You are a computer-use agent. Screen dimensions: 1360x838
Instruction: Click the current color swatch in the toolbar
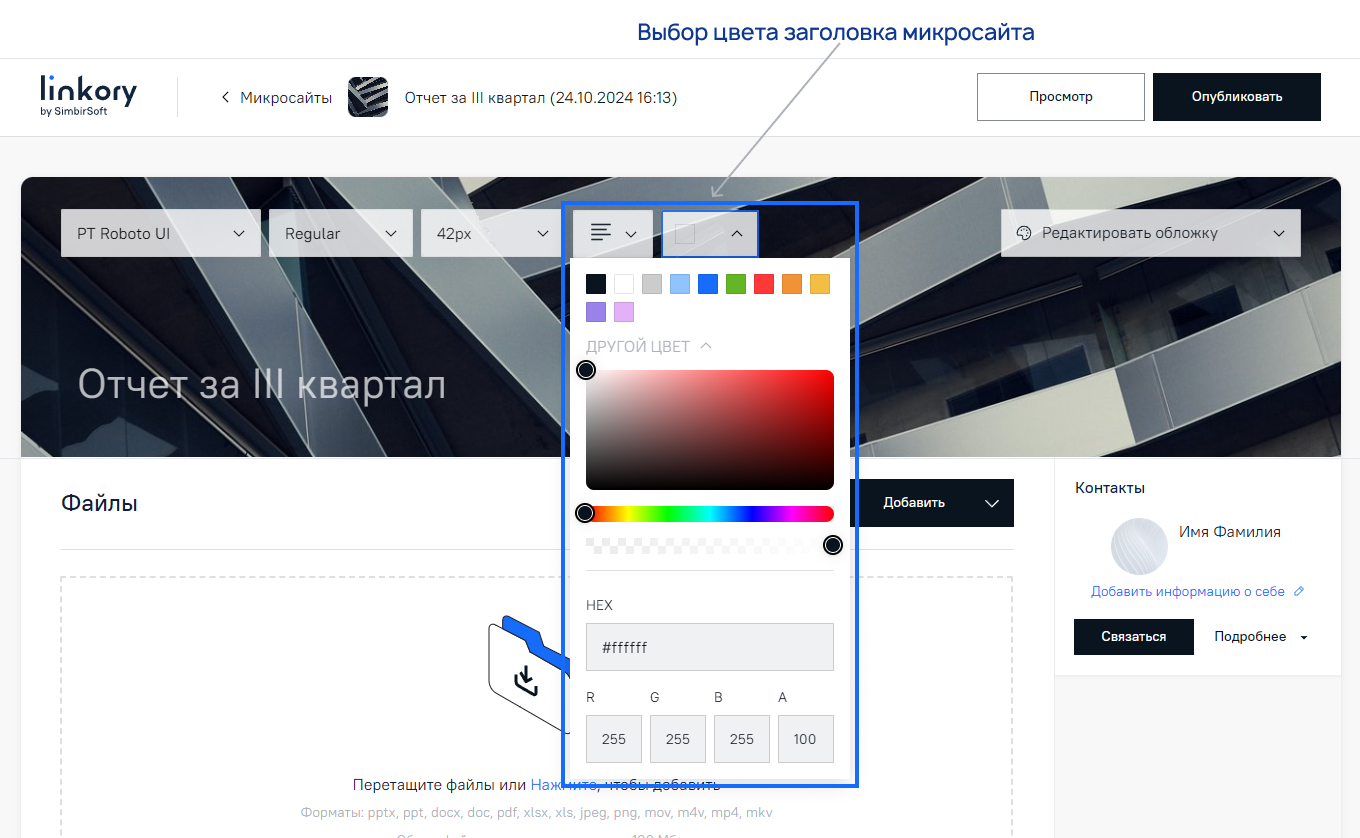coord(687,232)
